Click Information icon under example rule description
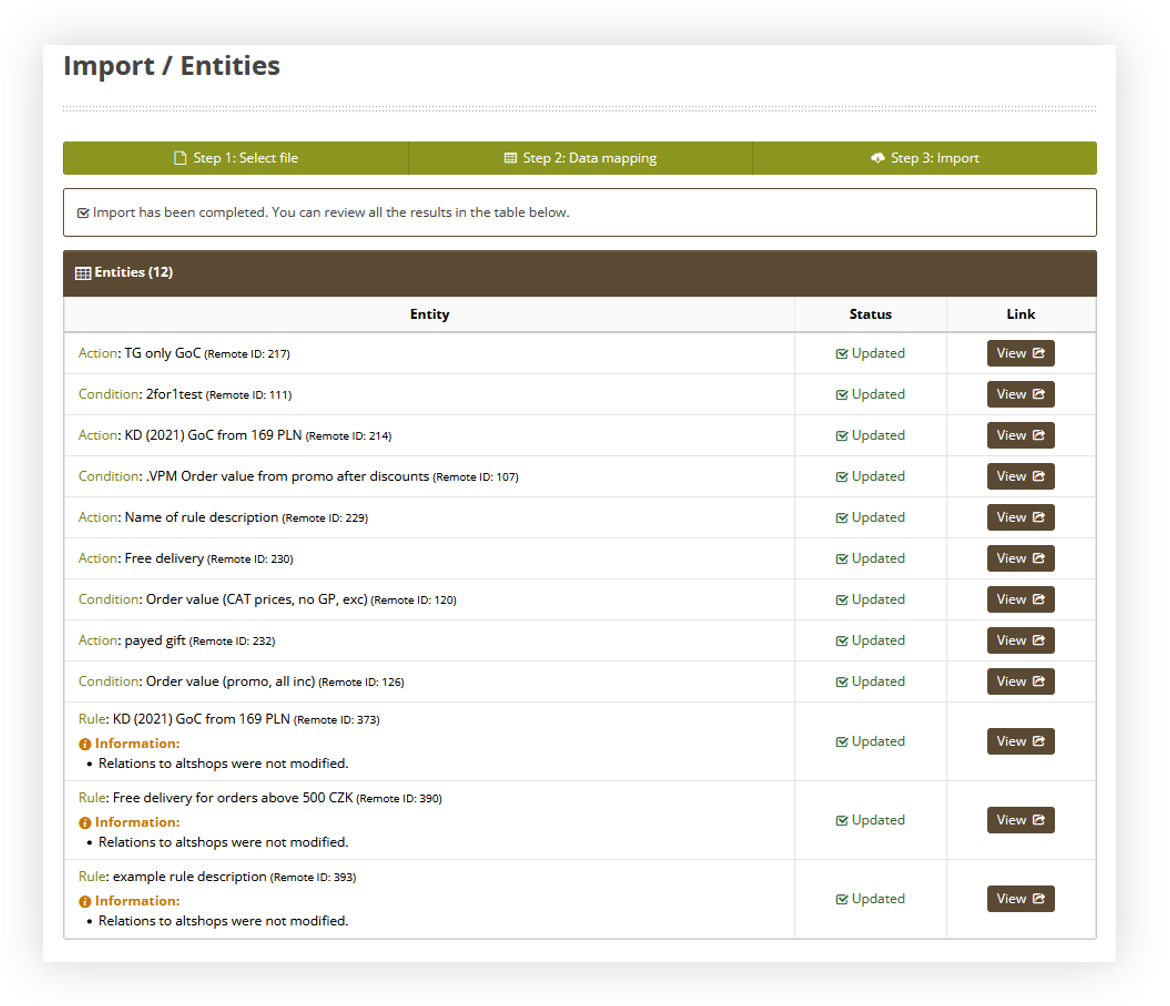Screen dimensions: 1170x1006 point(85,902)
